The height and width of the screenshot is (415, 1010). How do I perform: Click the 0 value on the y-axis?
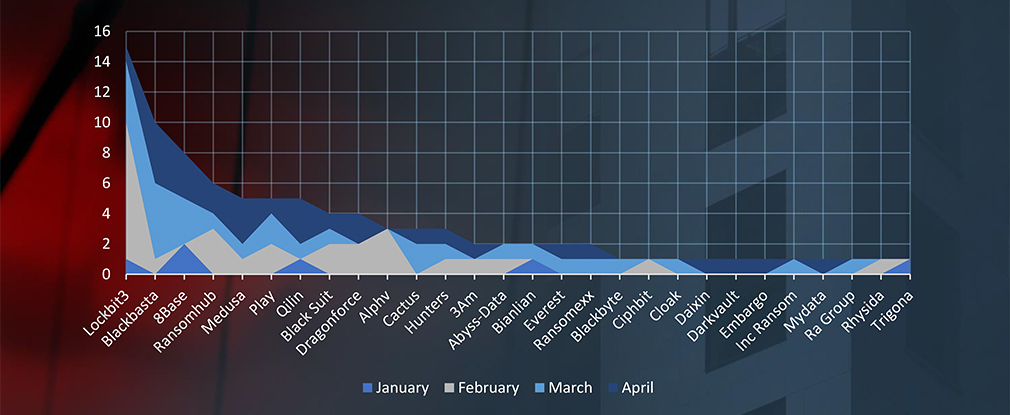pos(107,274)
